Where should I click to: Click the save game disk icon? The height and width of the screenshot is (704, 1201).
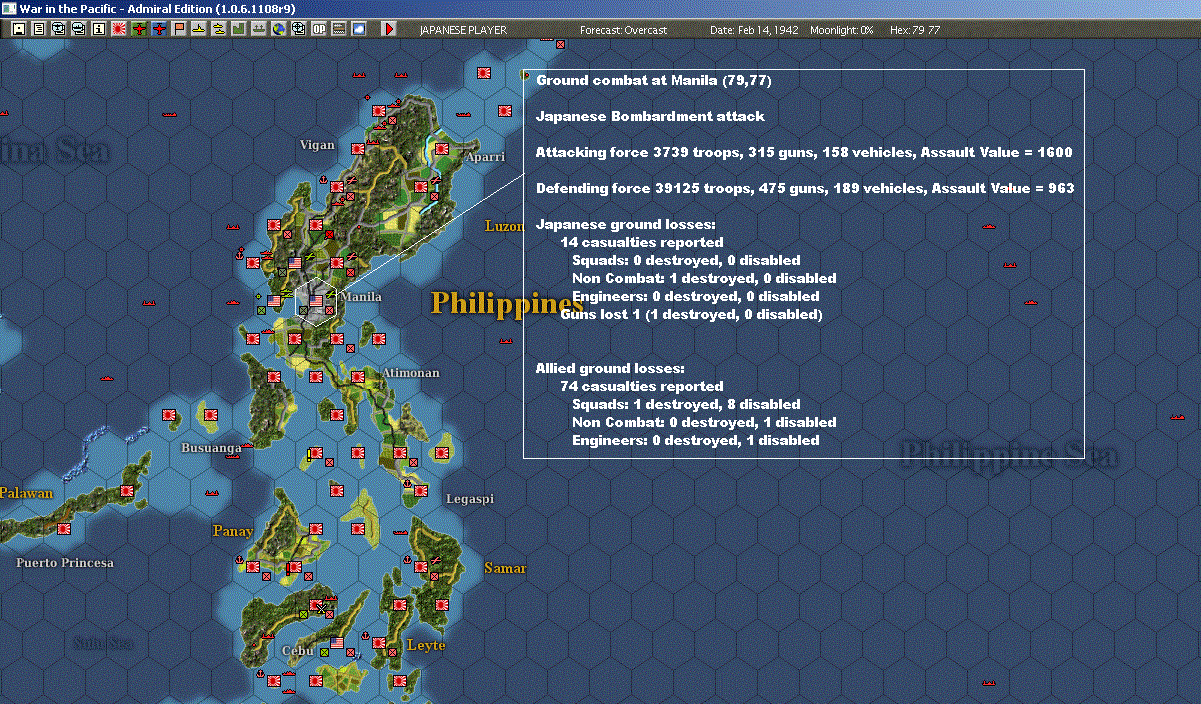click(18, 29)
